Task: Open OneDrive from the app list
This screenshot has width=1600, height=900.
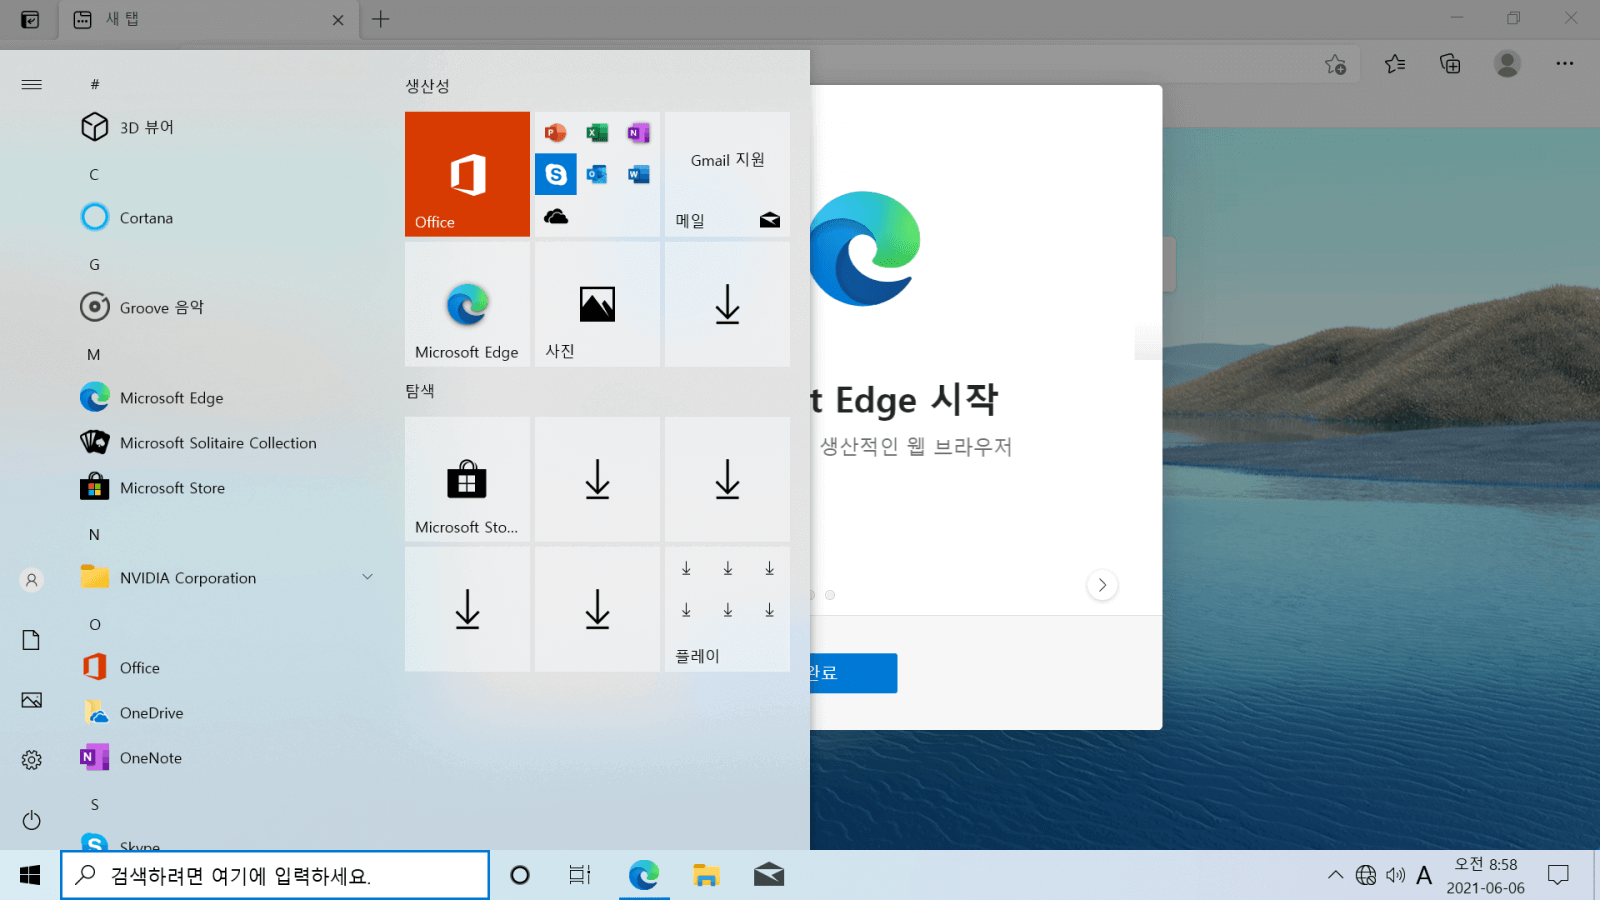Action: pyautogui.click(x=230, y=712)
